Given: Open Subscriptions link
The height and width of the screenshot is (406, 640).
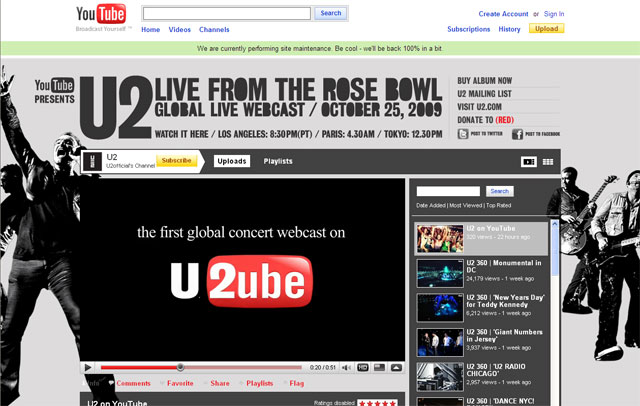Looking at the screenshot, I should (469, 29).
